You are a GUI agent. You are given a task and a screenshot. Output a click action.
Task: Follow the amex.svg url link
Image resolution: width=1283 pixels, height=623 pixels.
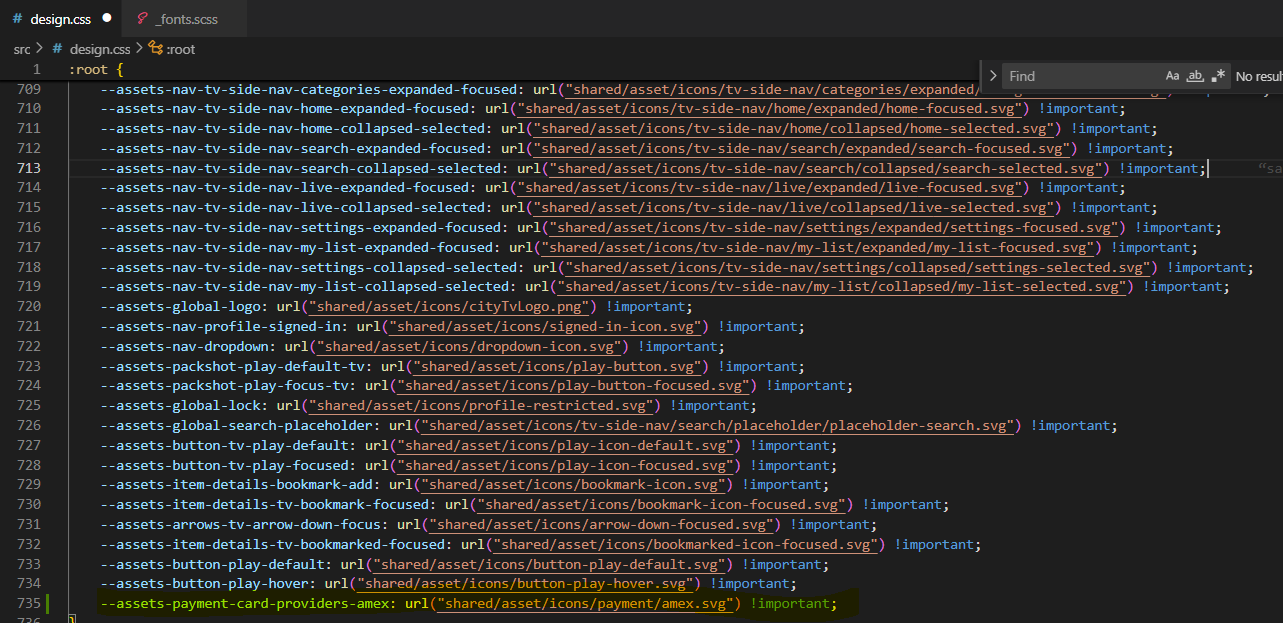pos(586,603)
